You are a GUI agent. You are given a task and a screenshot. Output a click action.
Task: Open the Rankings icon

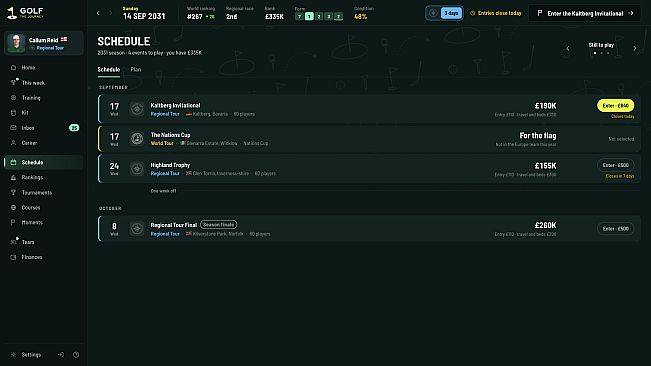[x=13, y=177]
